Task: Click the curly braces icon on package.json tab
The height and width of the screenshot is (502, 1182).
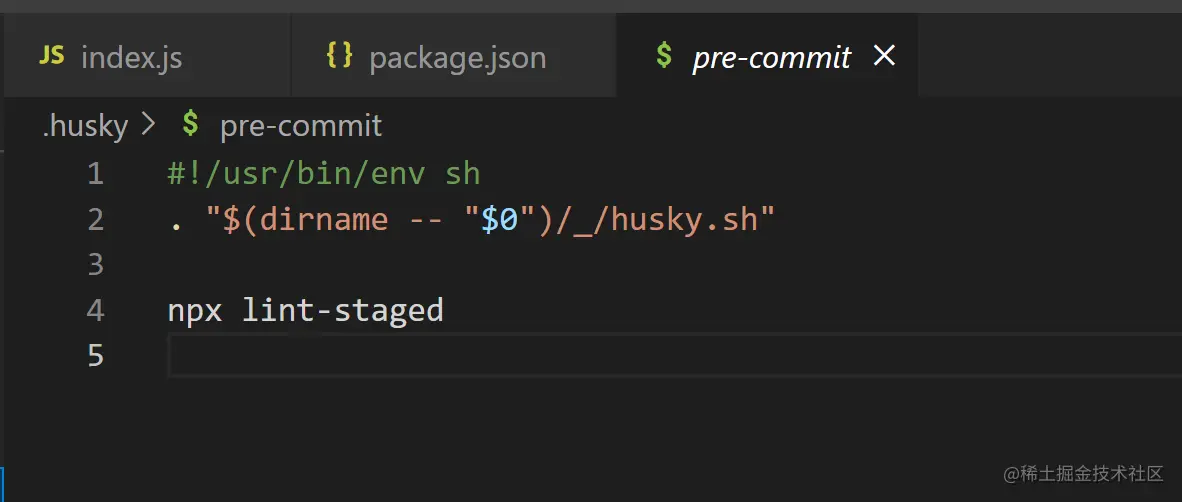Action: (x=340, y=56)
